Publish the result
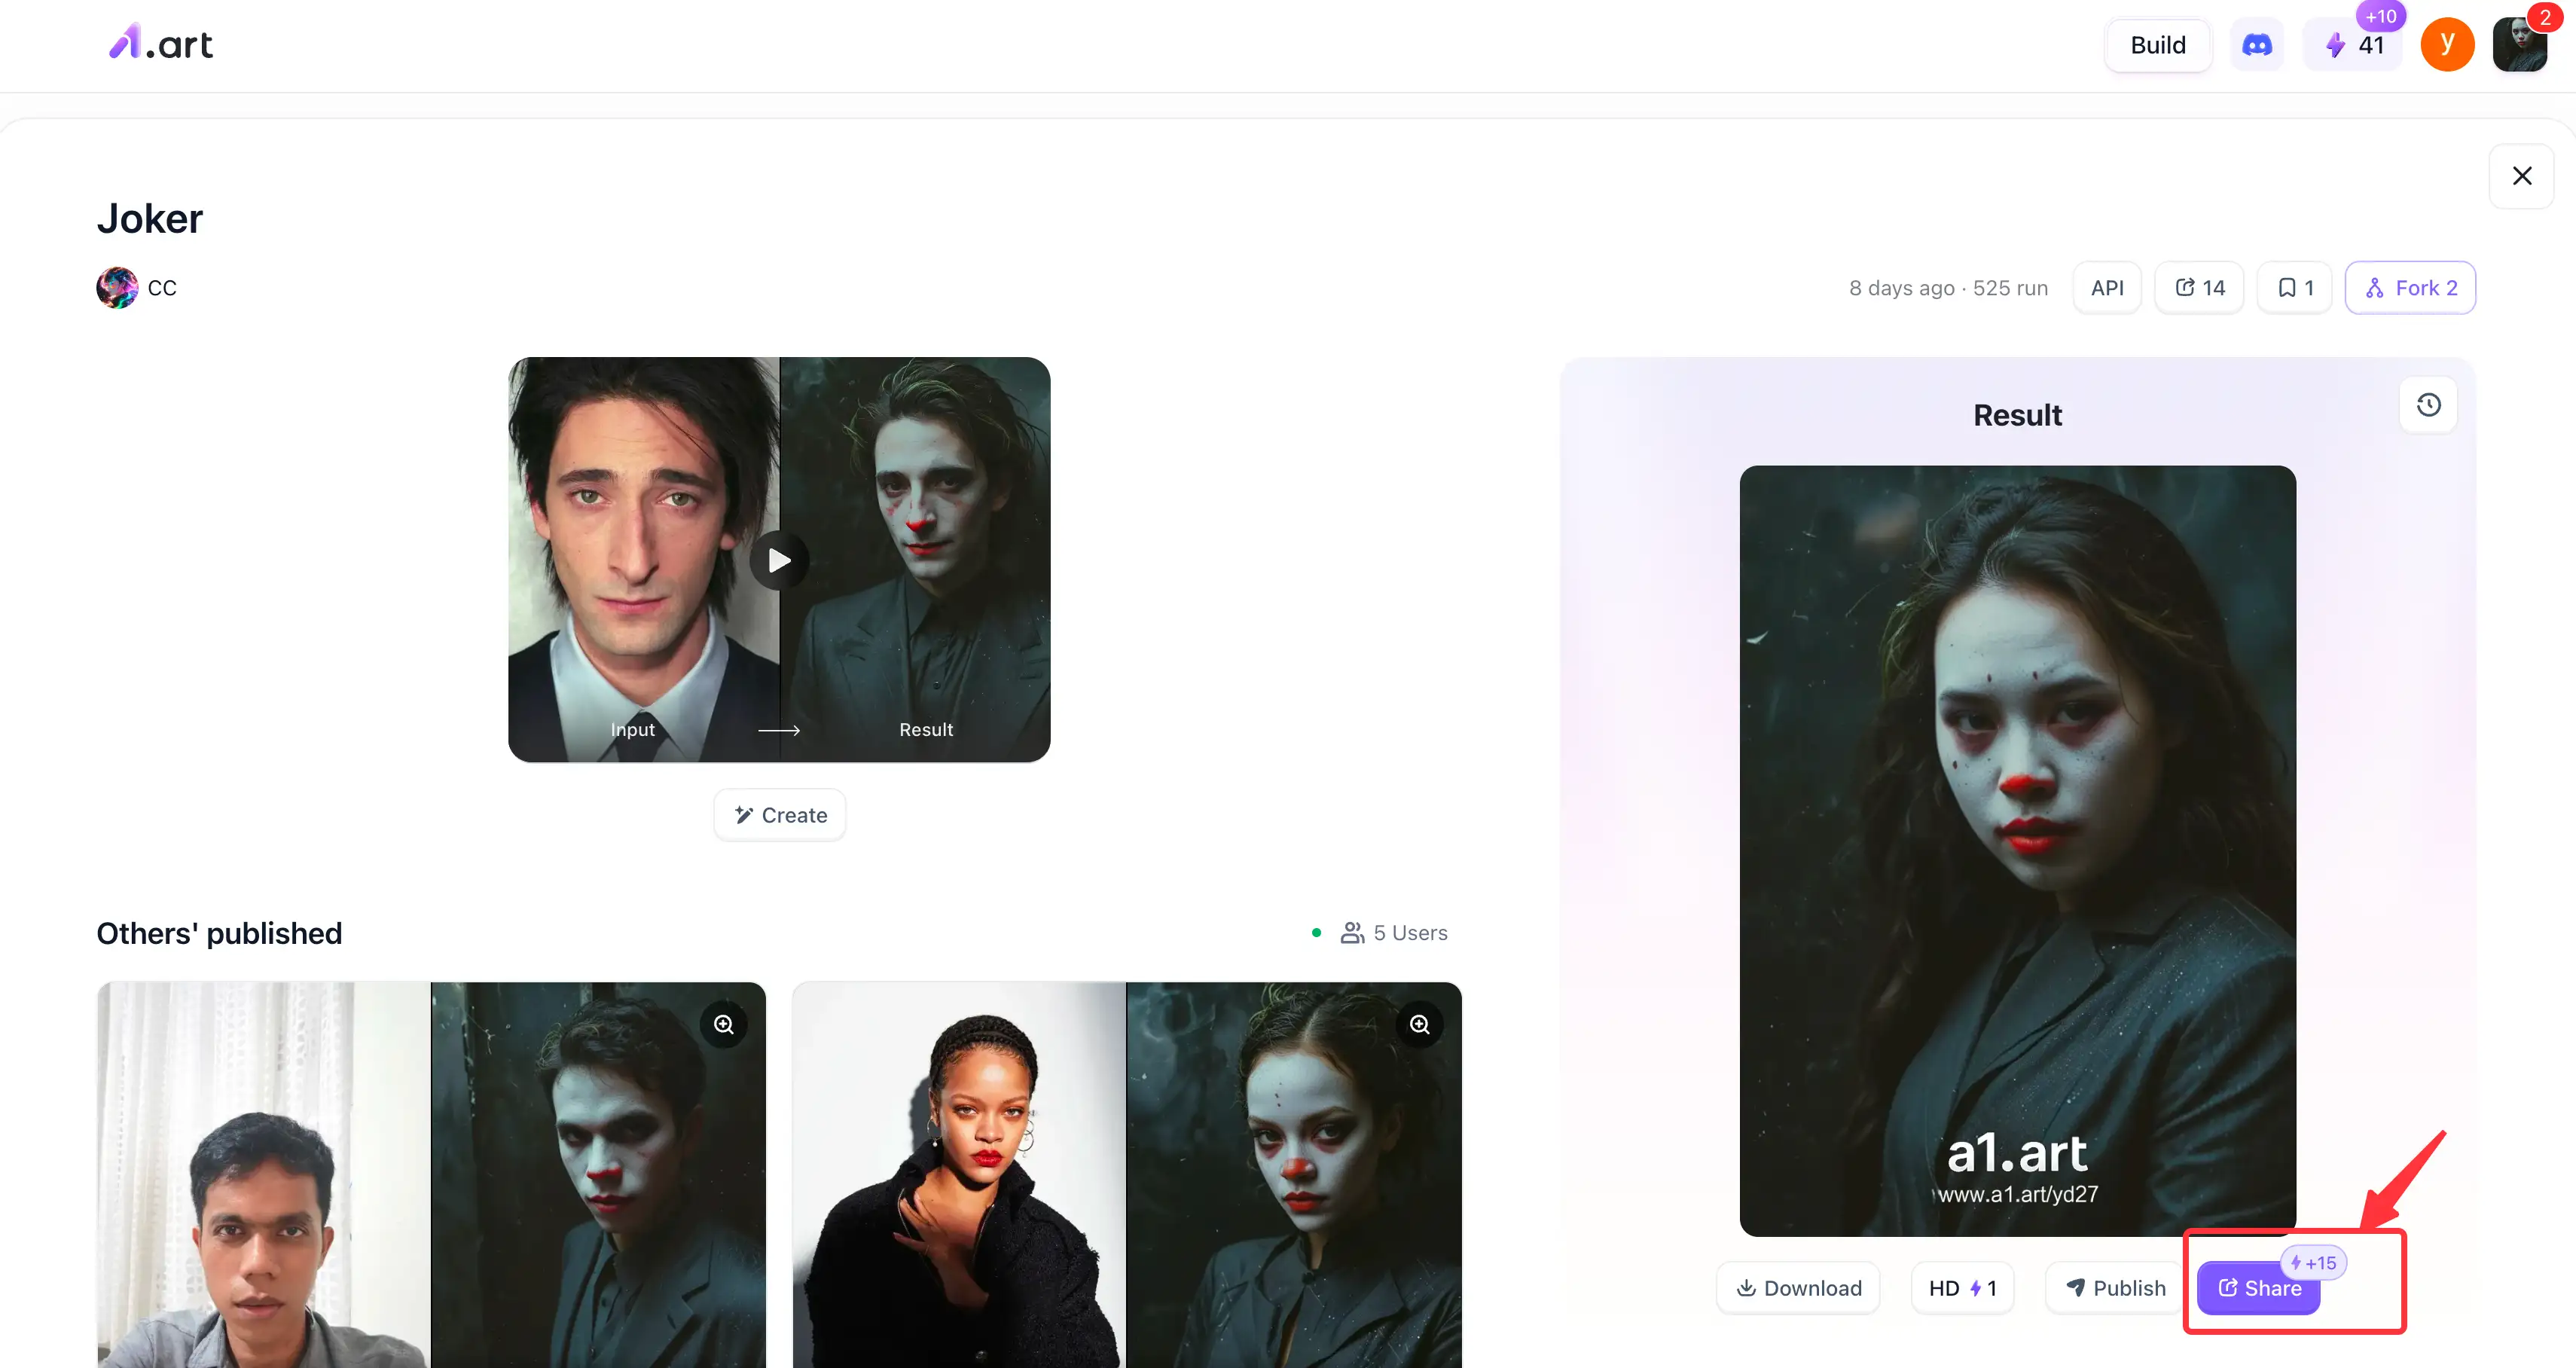The height and width of the screenshot is (1368, 2576). (2115, 1288)
